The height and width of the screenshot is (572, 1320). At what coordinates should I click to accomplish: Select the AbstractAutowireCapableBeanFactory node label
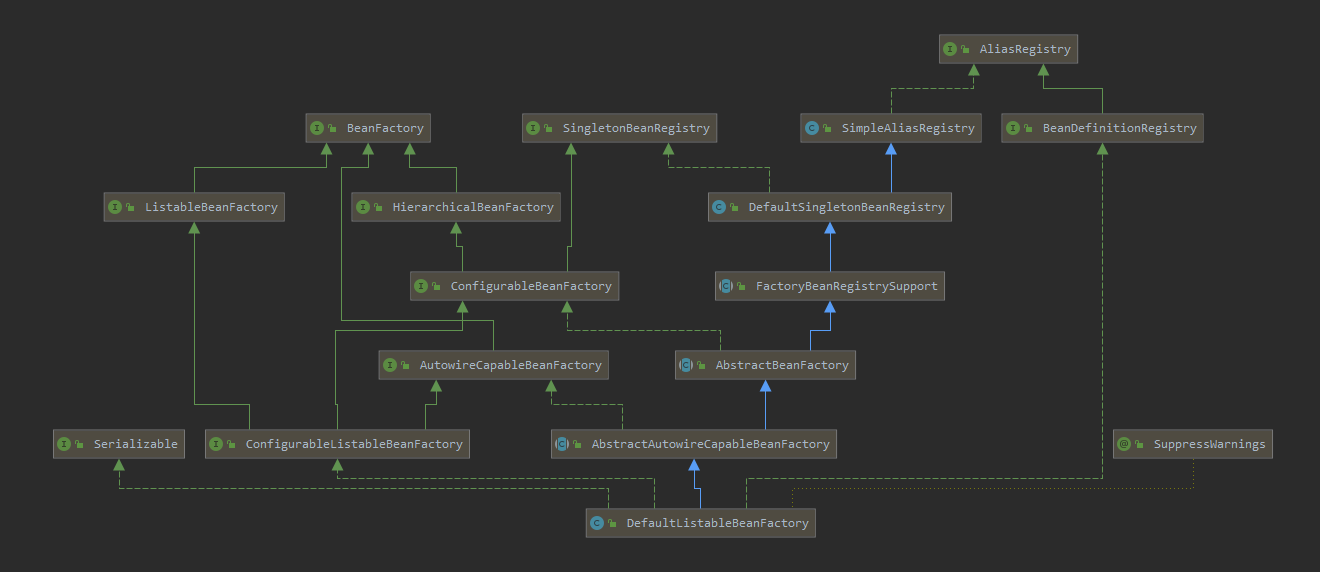(710, 444)
